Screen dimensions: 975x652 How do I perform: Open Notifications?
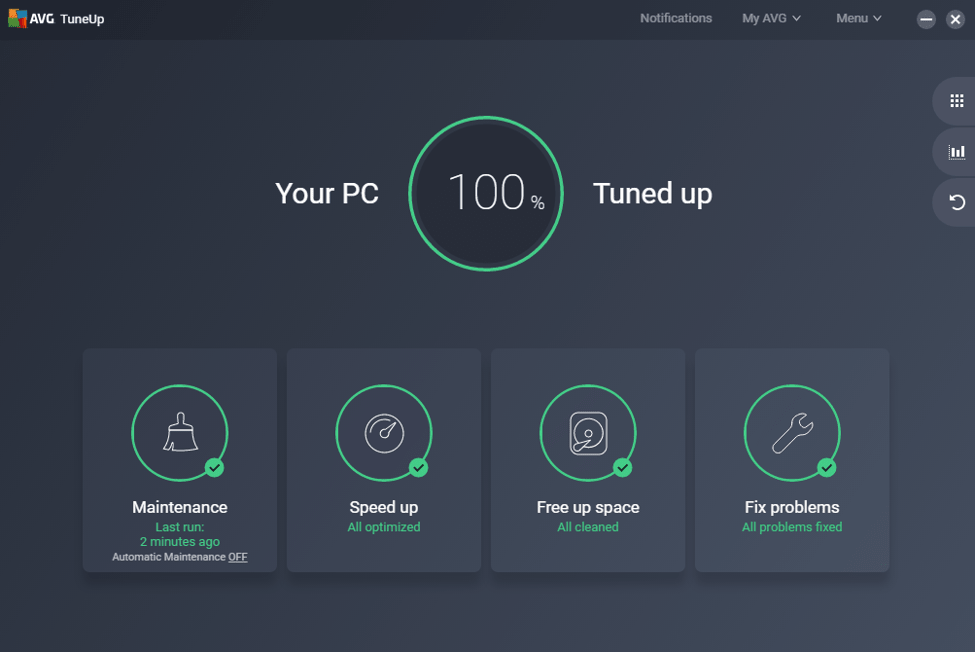(676, 17)
